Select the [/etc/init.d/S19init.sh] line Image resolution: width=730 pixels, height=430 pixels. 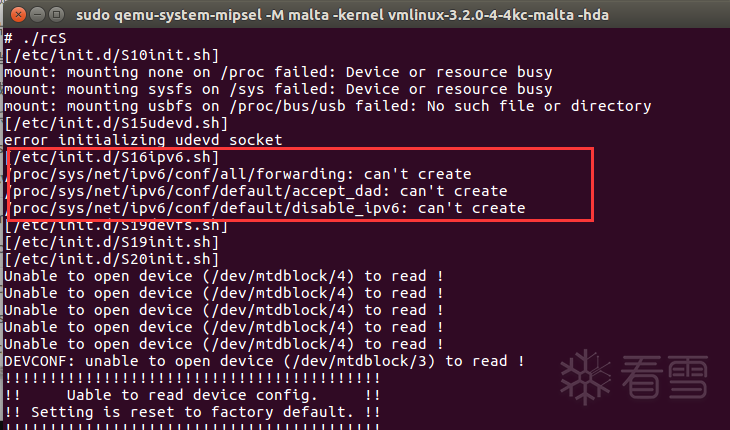pyautogui.click(x=112, y=242)
